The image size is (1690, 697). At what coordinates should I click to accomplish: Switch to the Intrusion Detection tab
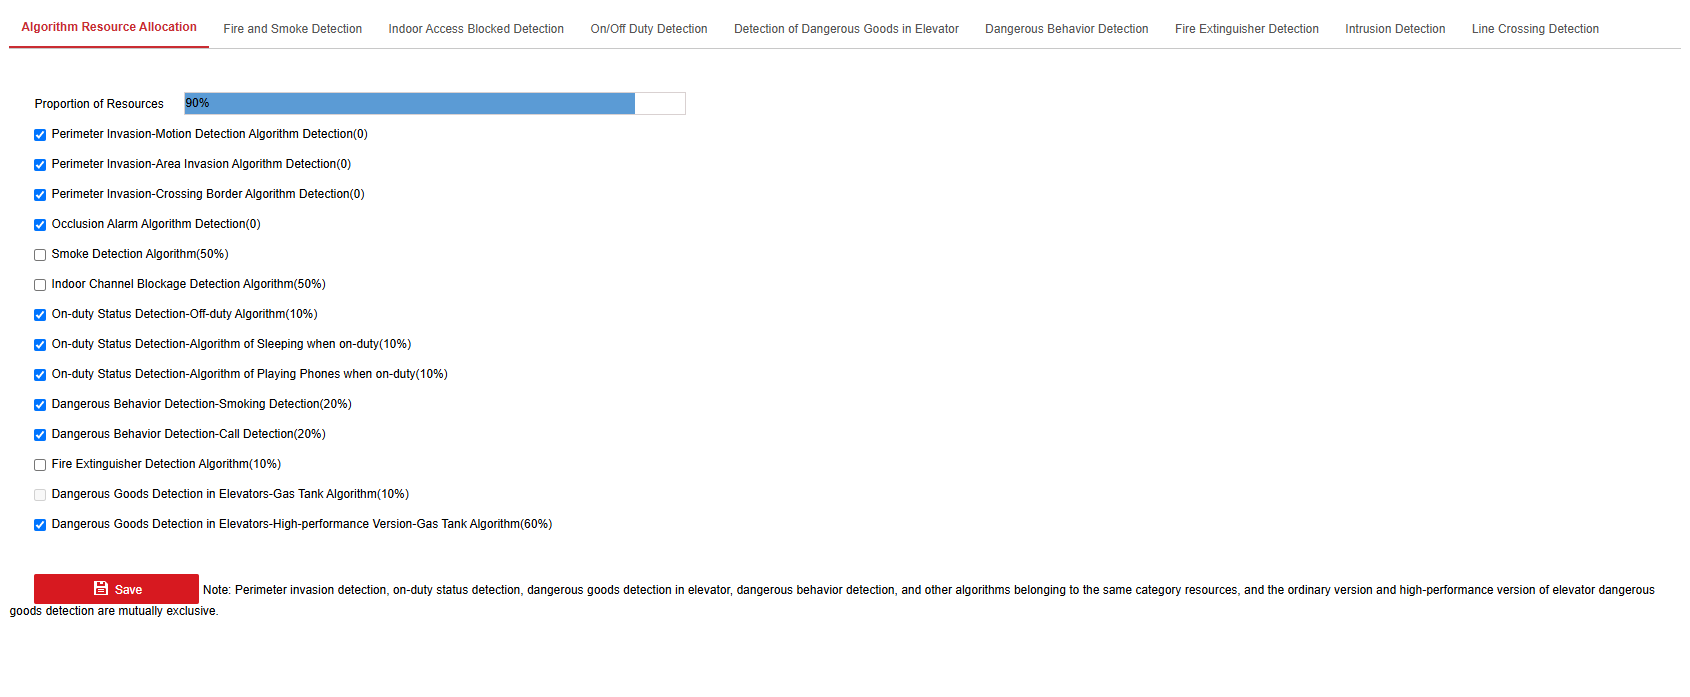[1394, 29]
